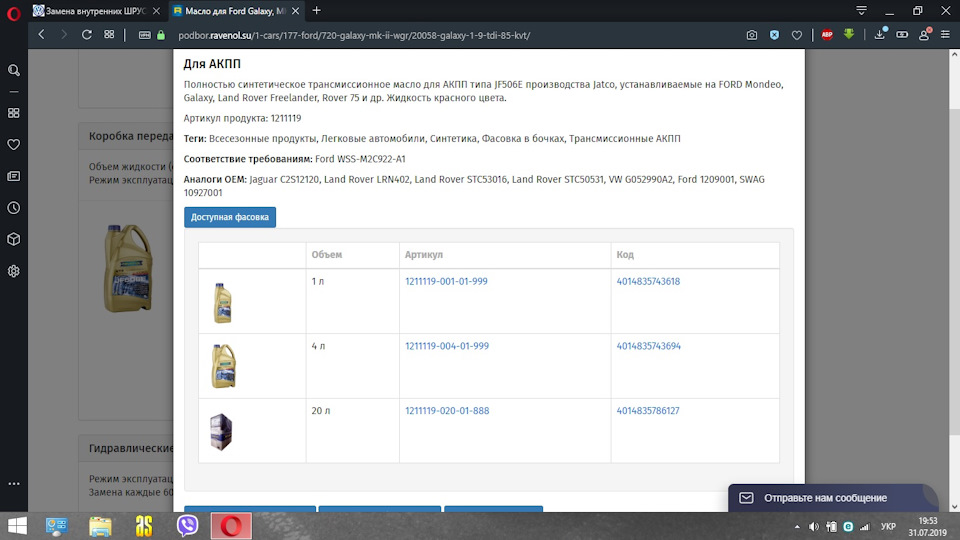Open green download arrow extension
This screenshot has height=540, width=960.
[849, 35]
